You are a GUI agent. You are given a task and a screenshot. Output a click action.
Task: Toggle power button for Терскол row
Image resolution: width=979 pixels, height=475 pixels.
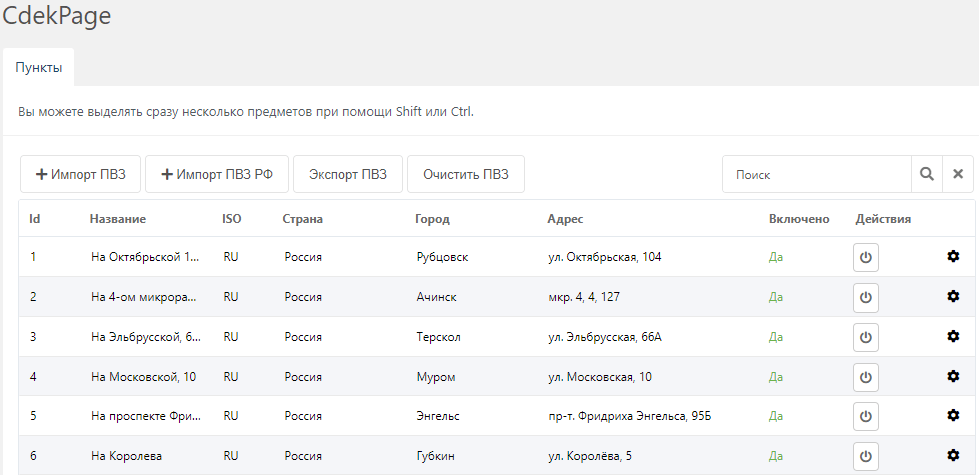(x=865, y=337)
